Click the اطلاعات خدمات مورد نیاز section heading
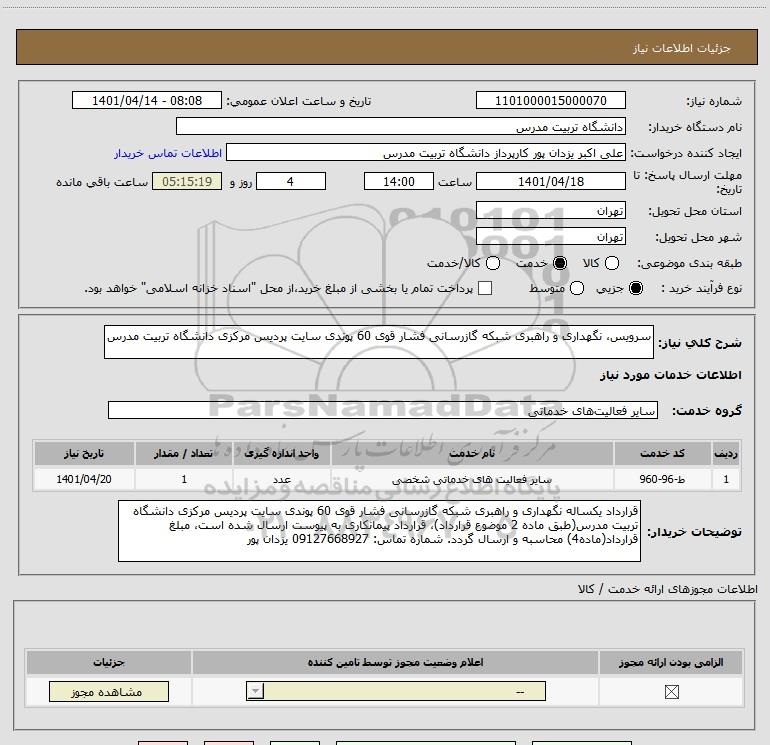This screenshot has width=770, height=745. pos(670,375)
